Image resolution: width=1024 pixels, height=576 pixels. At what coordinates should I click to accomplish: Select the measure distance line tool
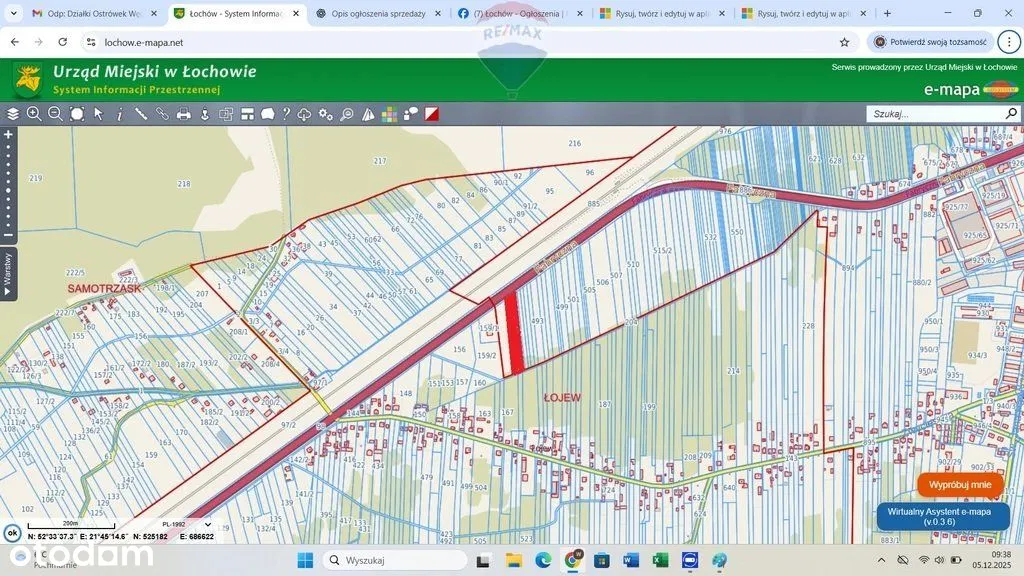pos(141,114)
